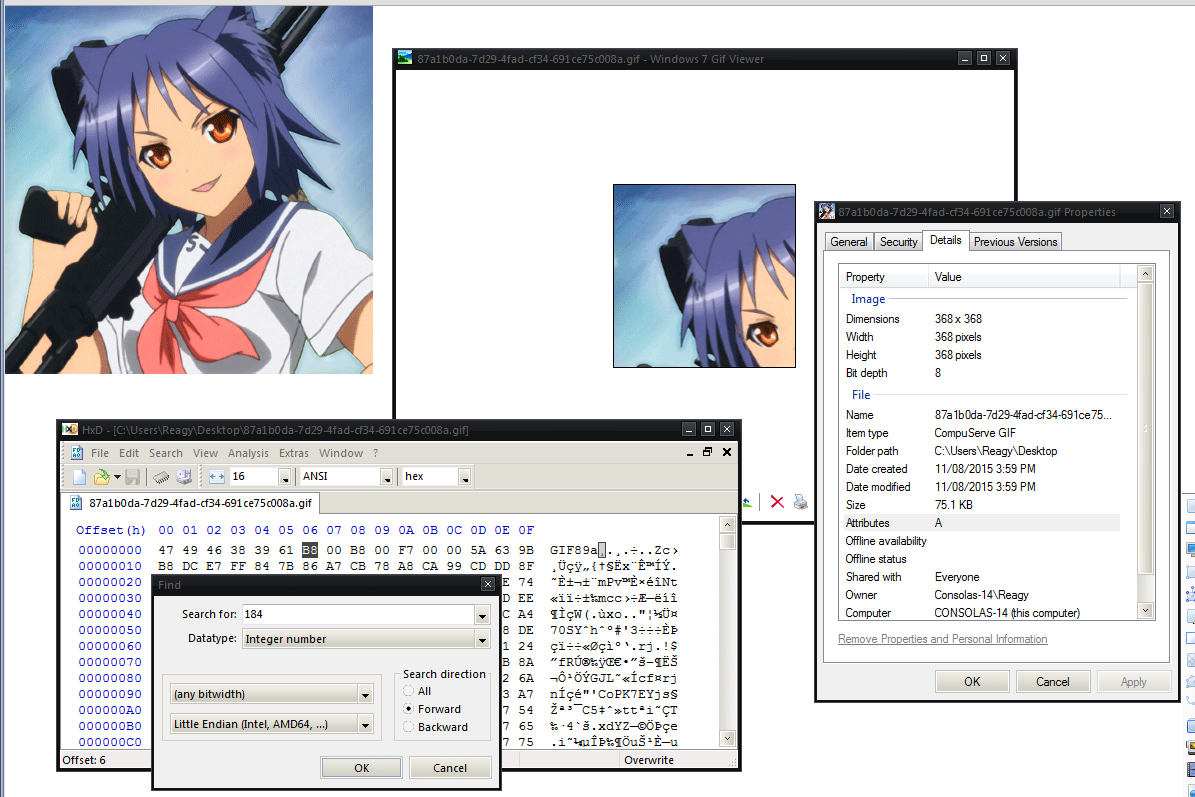Click the Gif Viewer title bar icon
Viewport: 1195px width, 797px height.
coord(405,58)
